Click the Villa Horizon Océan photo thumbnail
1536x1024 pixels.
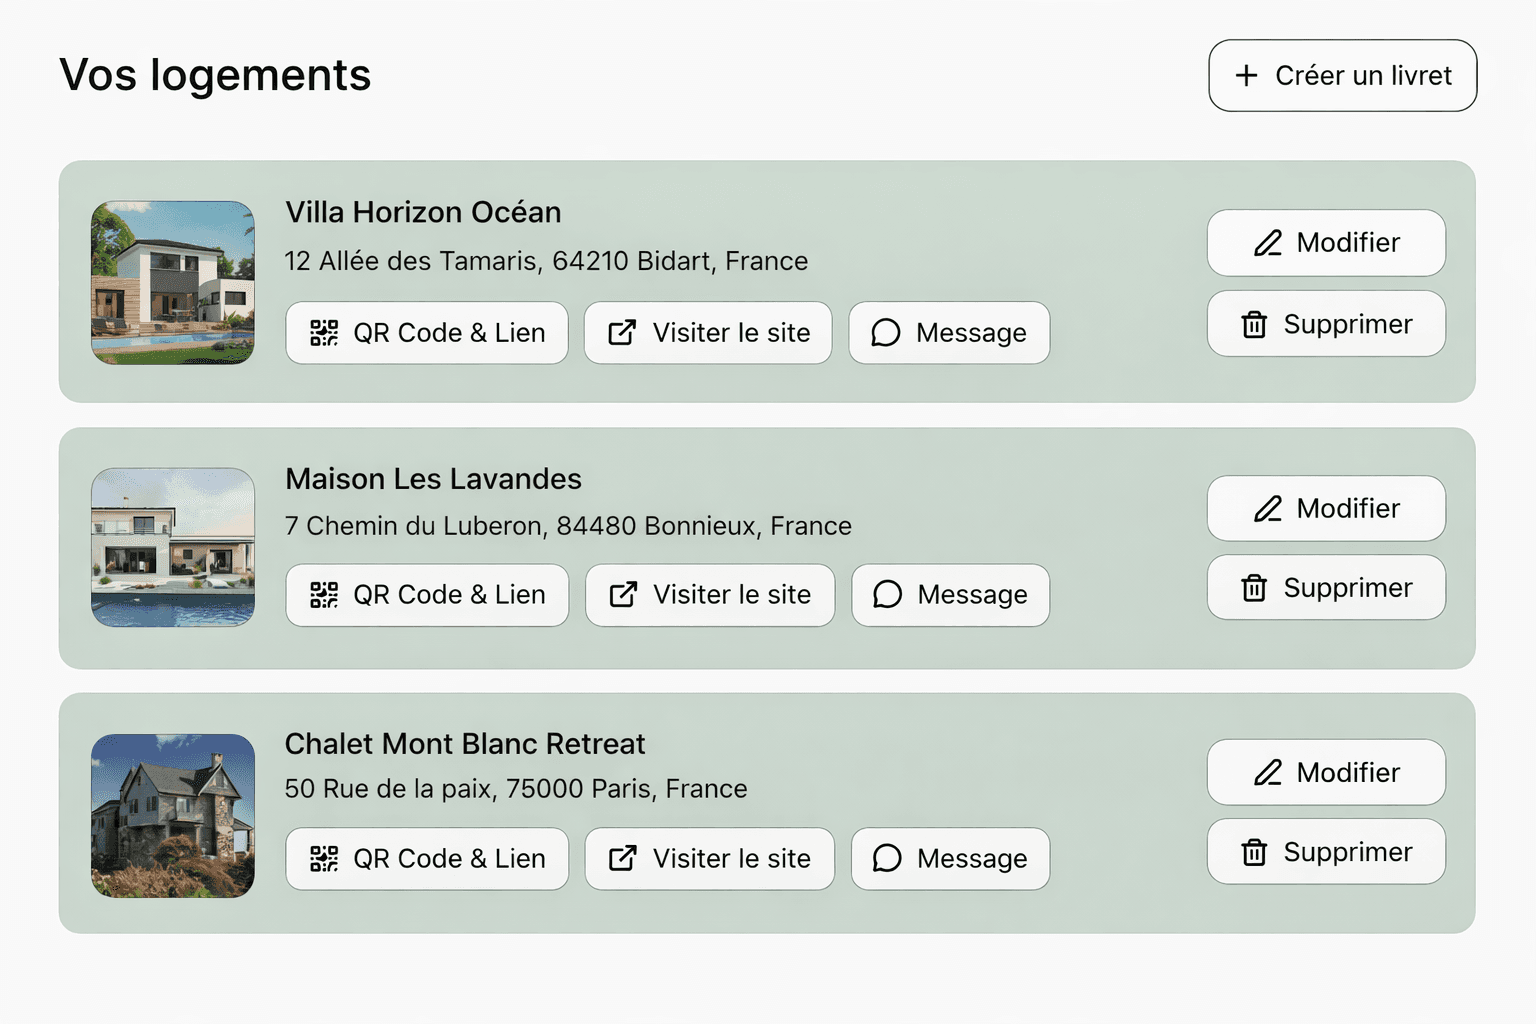[x=172, y=283]
